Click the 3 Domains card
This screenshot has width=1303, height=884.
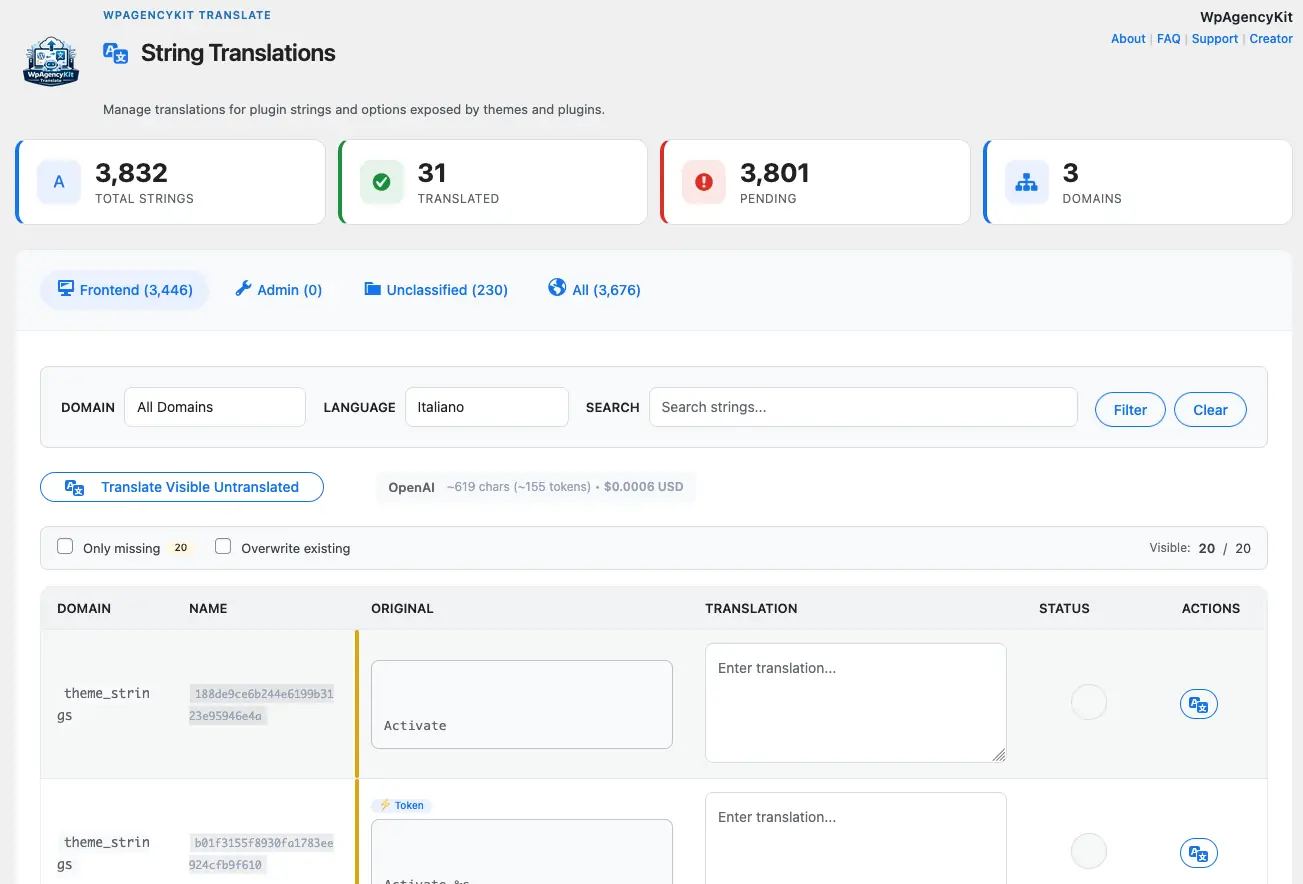pos(1138,182)
